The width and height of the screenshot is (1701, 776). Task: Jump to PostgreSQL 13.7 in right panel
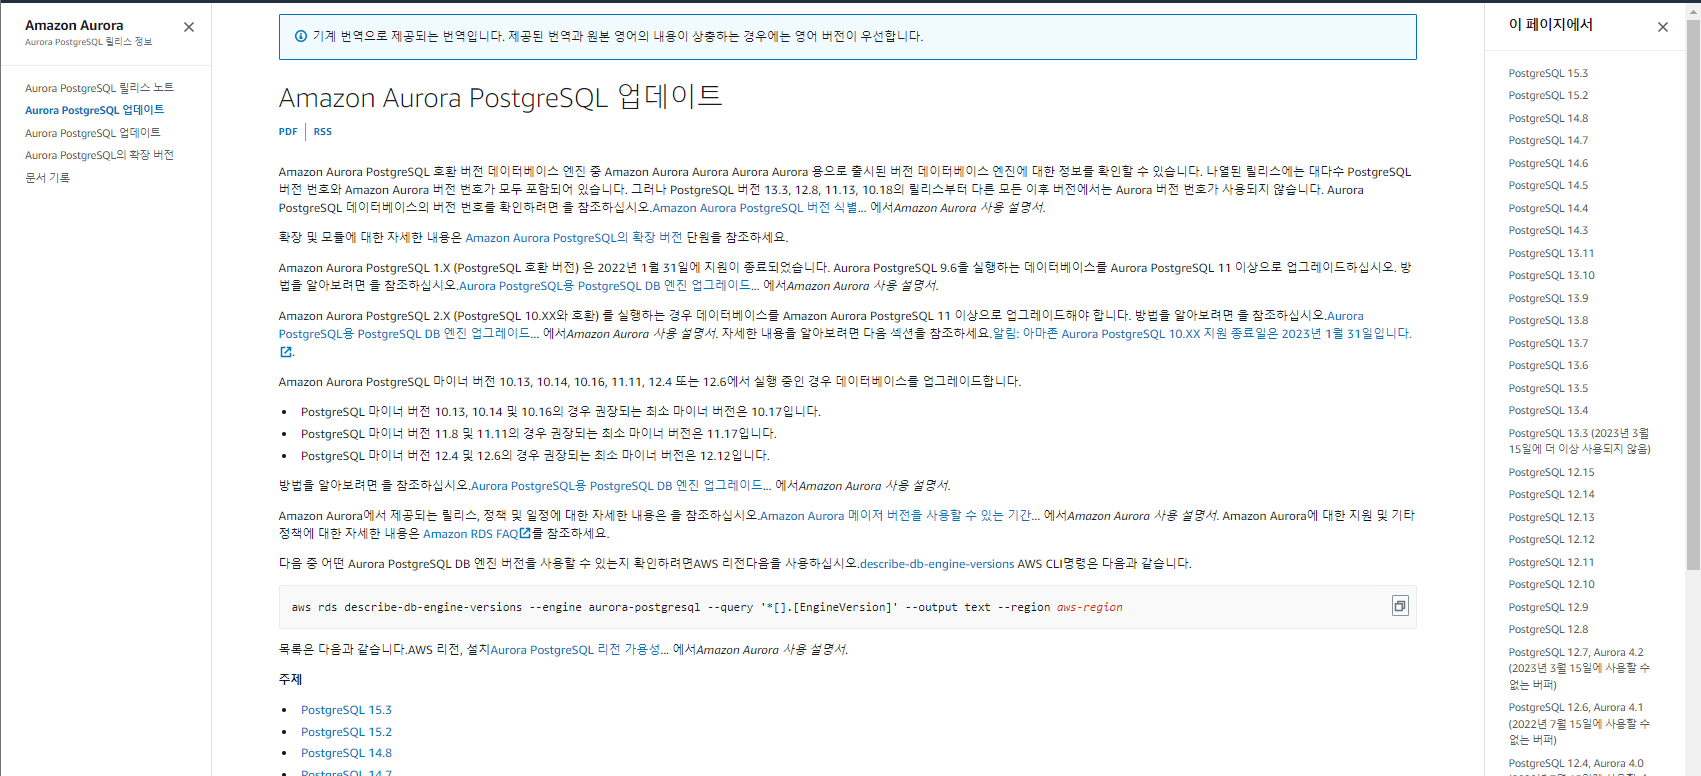point(1548,343)
